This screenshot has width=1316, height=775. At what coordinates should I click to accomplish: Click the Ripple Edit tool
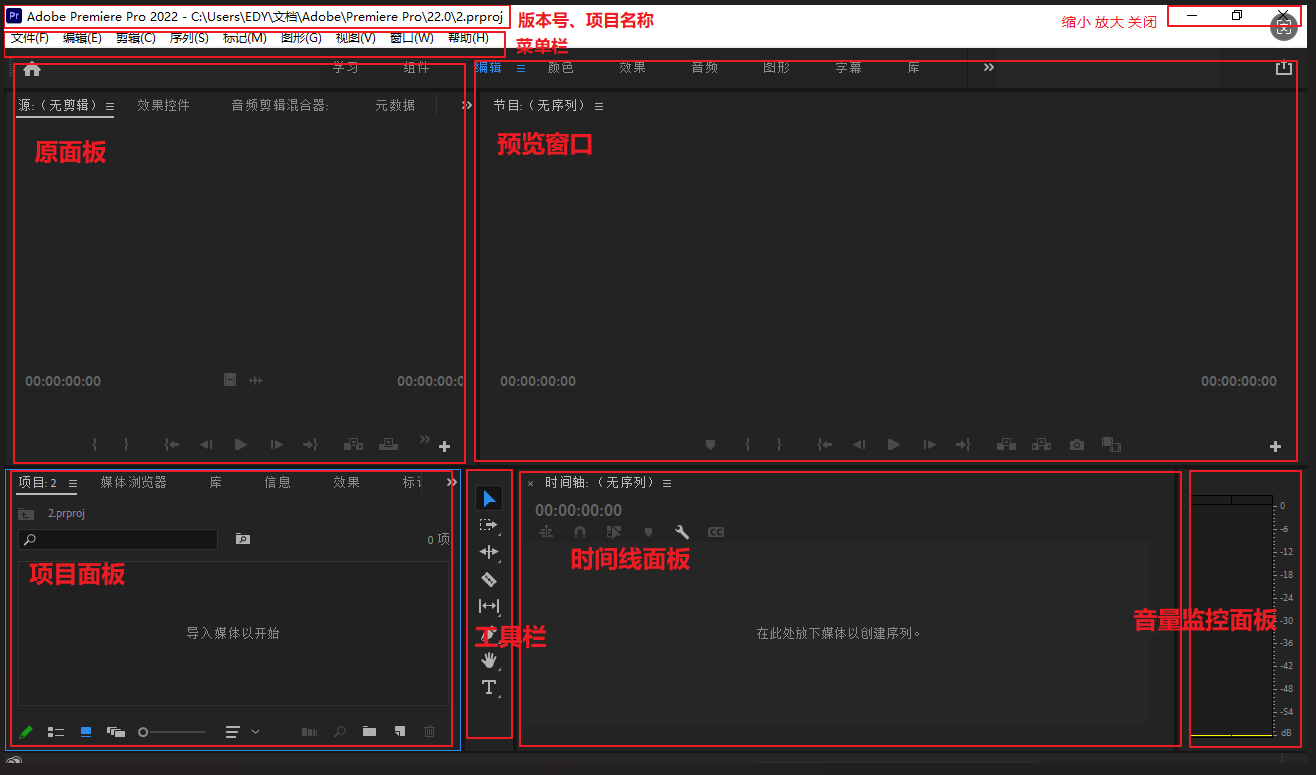[x=488, y=552]
